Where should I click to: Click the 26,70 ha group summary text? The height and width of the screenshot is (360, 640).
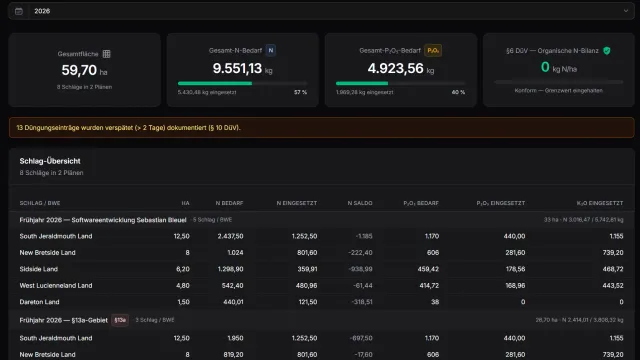[x=579, y=320]
